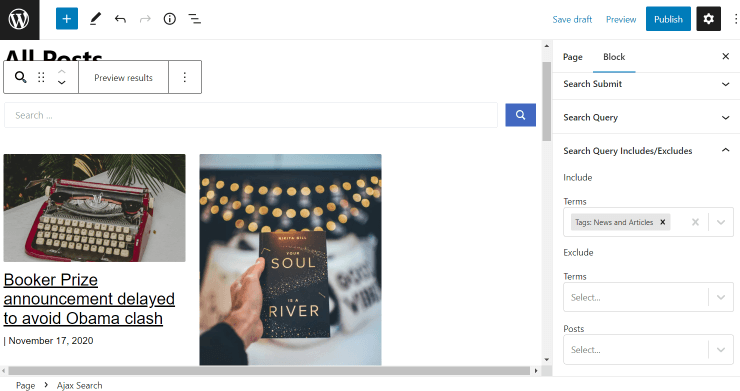Switch to the Block tab
Viewport: 740px width, 391px height.
pos(614,57)
